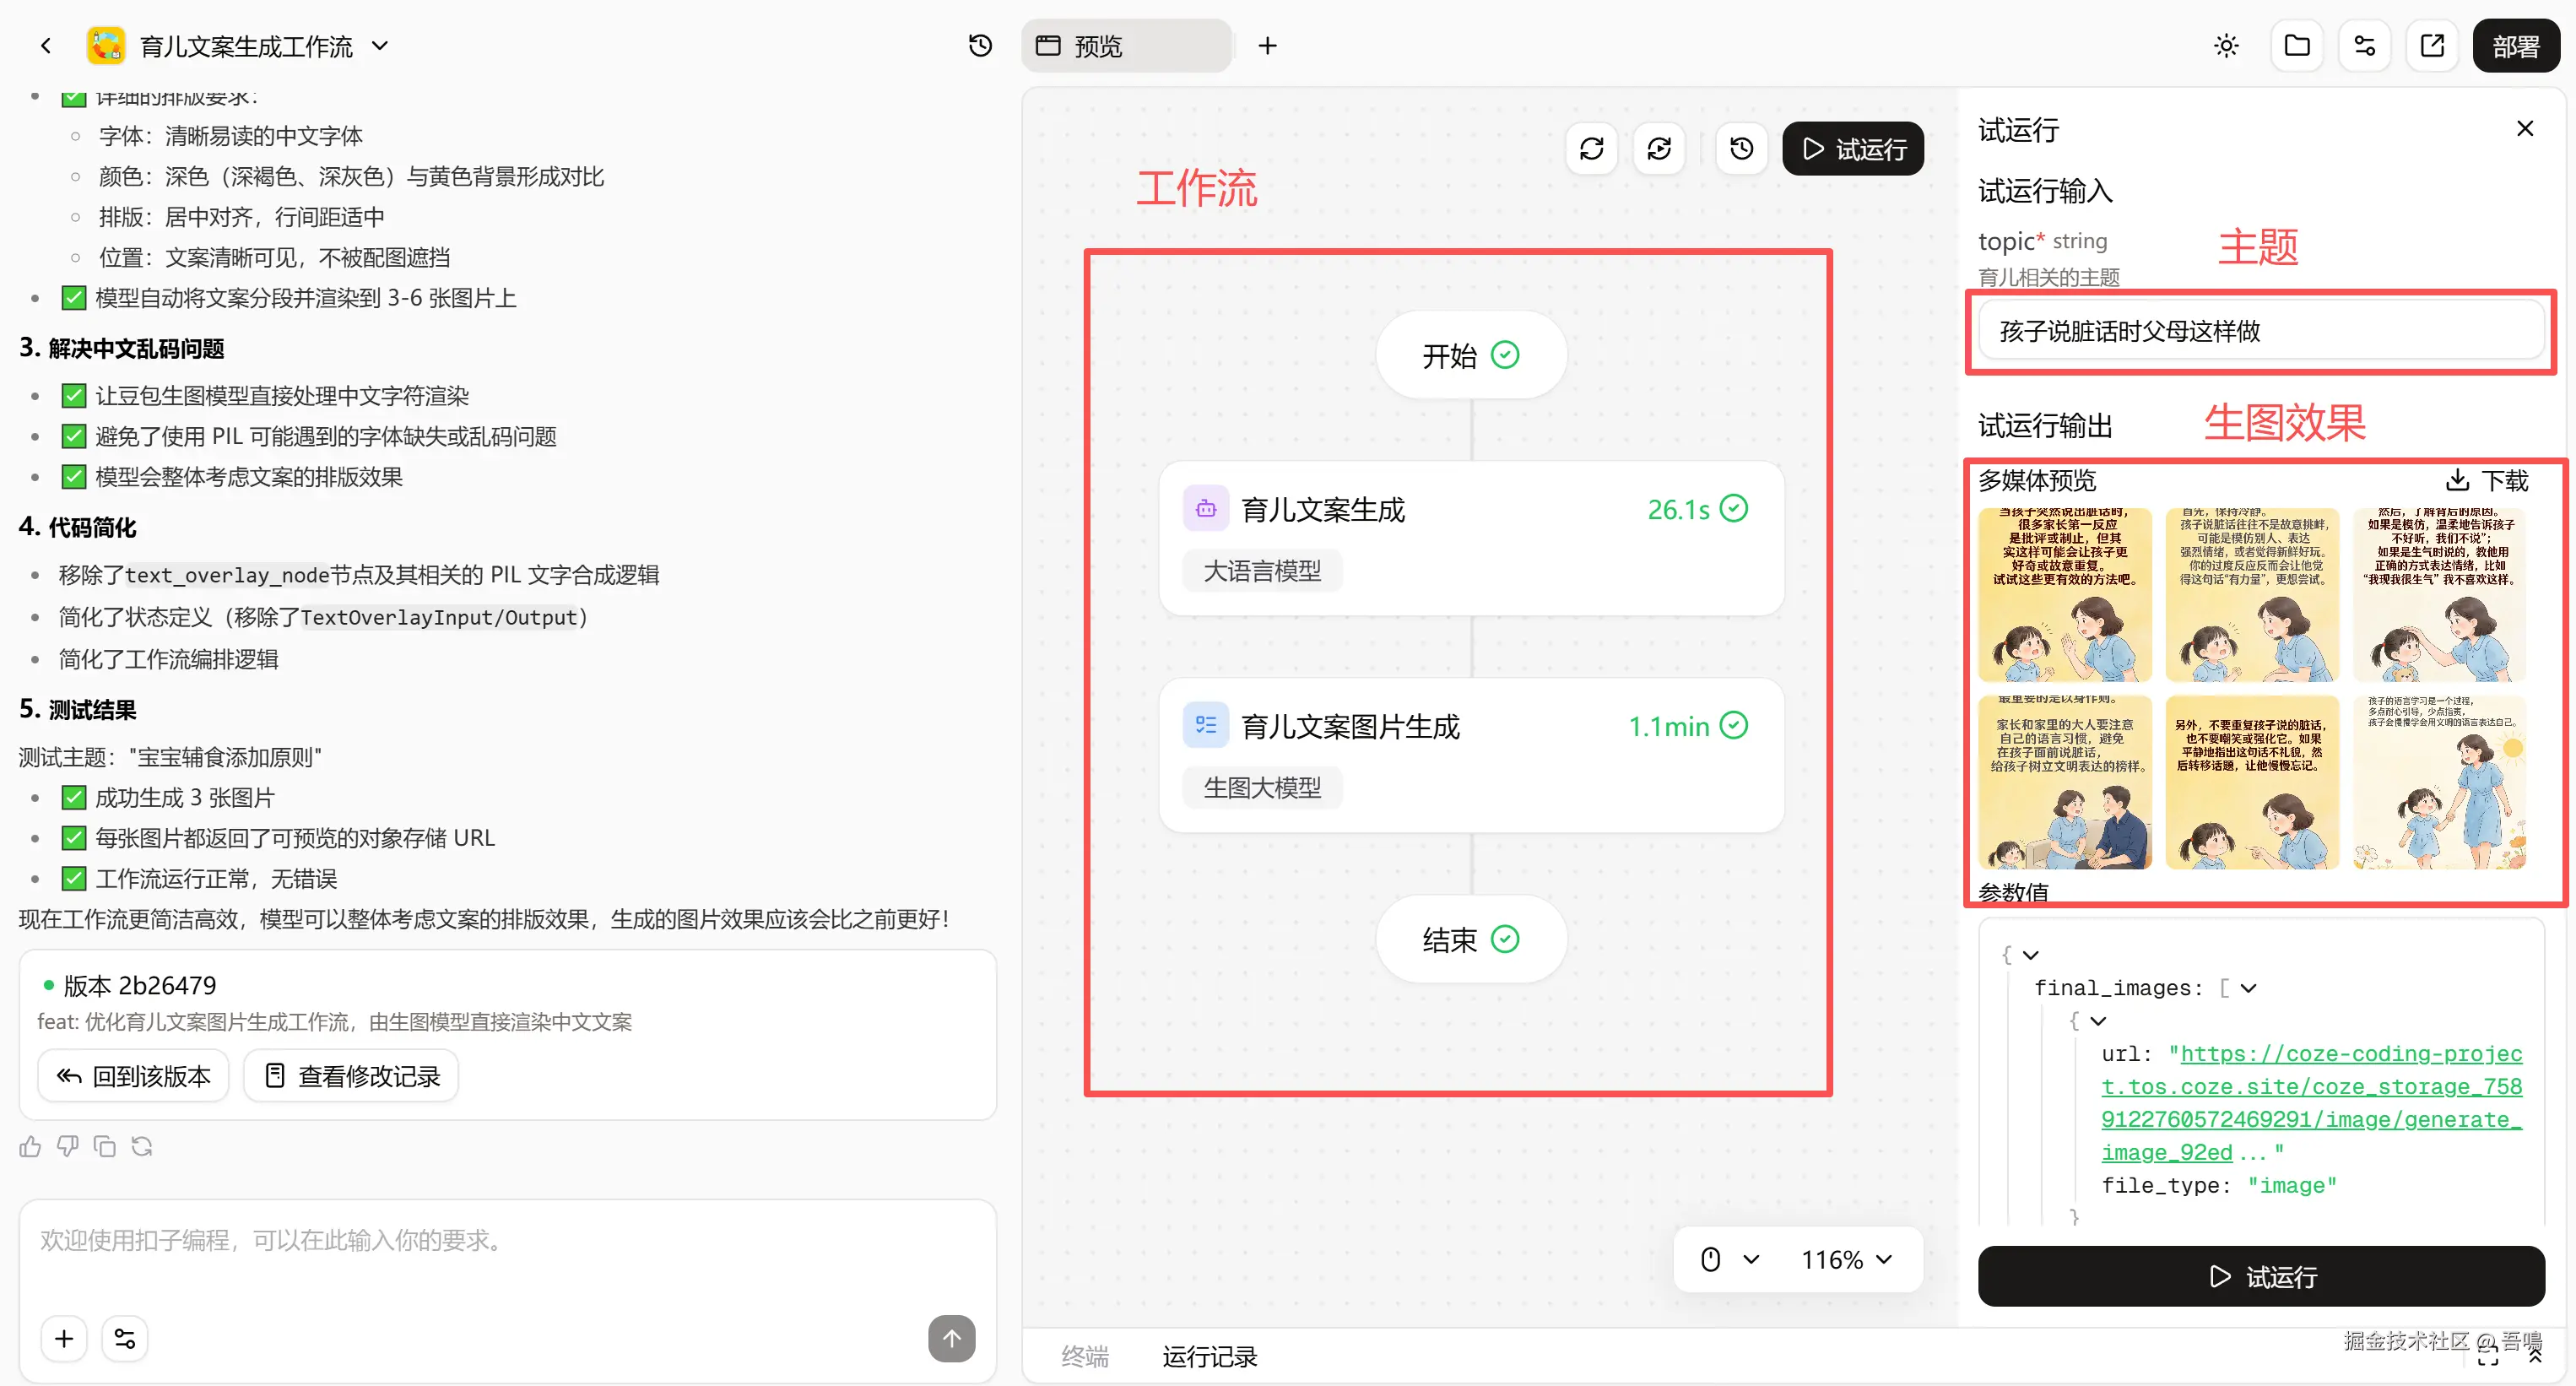Viewport: 2576px width, 1386px height.
Task: Collapse the final_images array chevron
Action: (x=2249, y=988)
